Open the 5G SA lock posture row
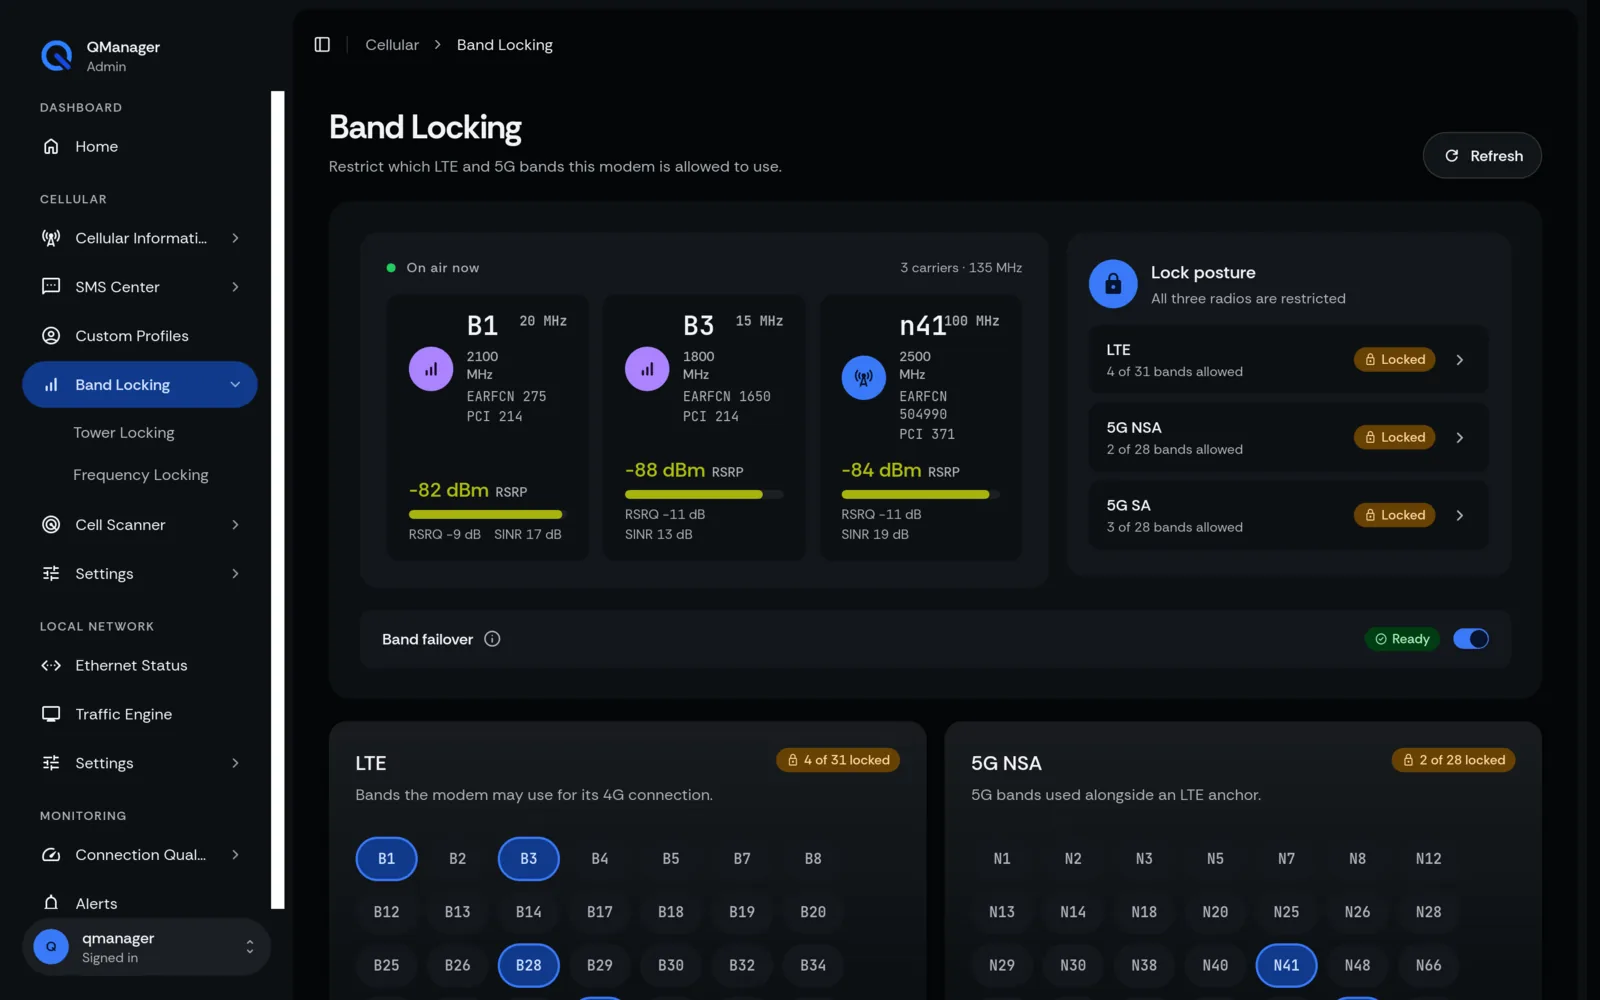Viewport: 1600px width, 1000px height. point(1288,516)
